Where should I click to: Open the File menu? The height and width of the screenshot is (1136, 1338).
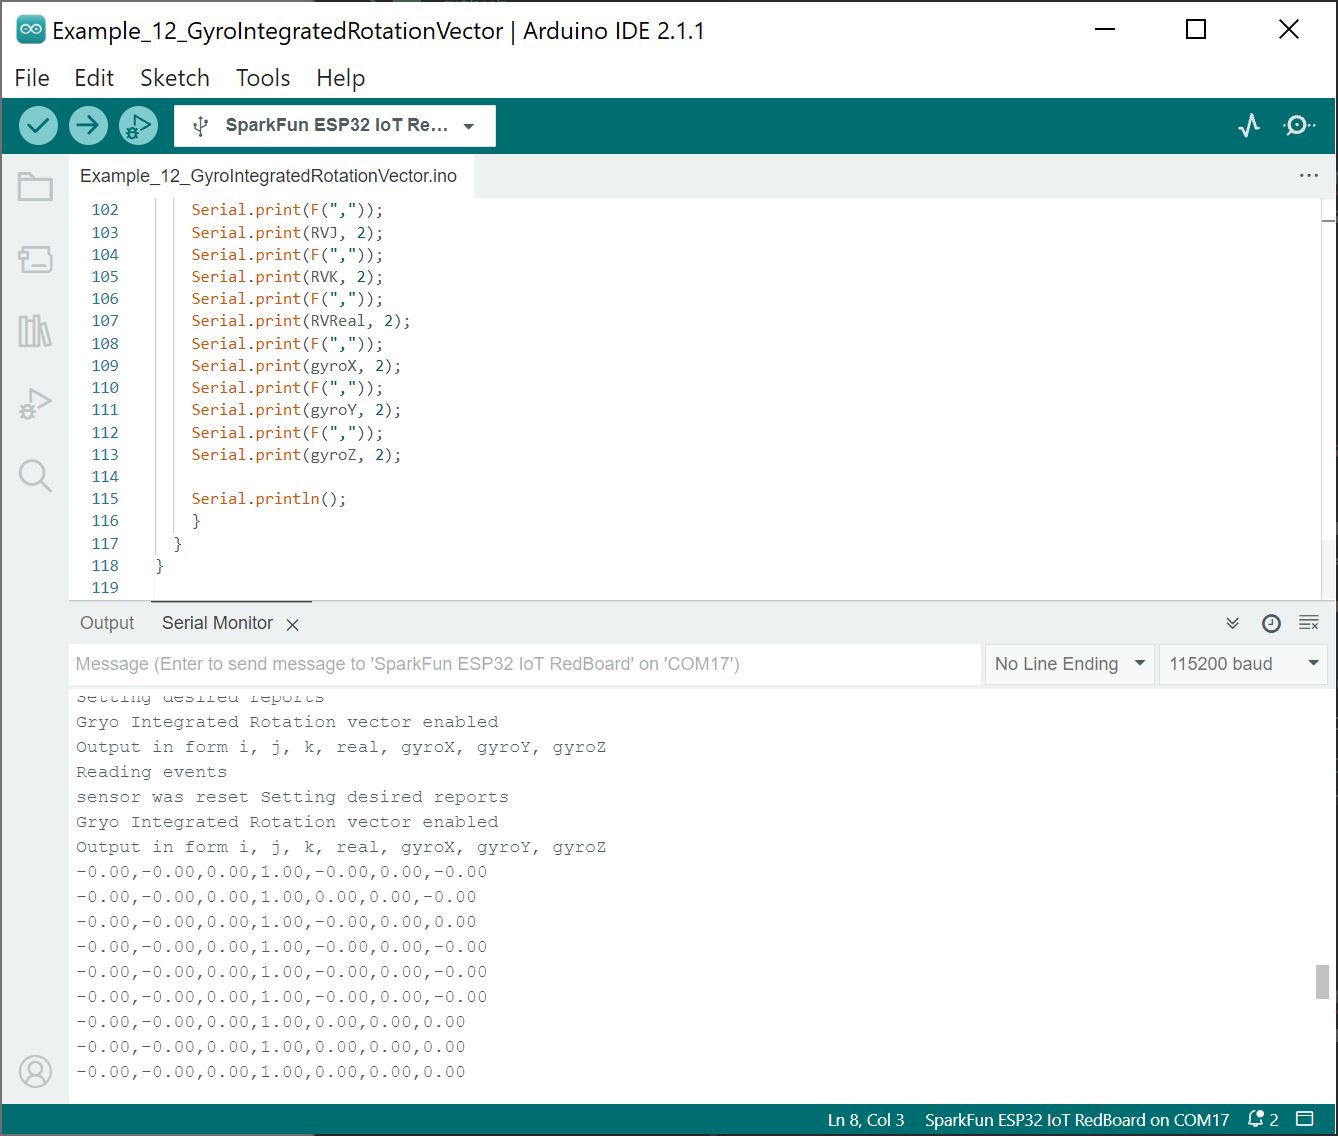32,78
